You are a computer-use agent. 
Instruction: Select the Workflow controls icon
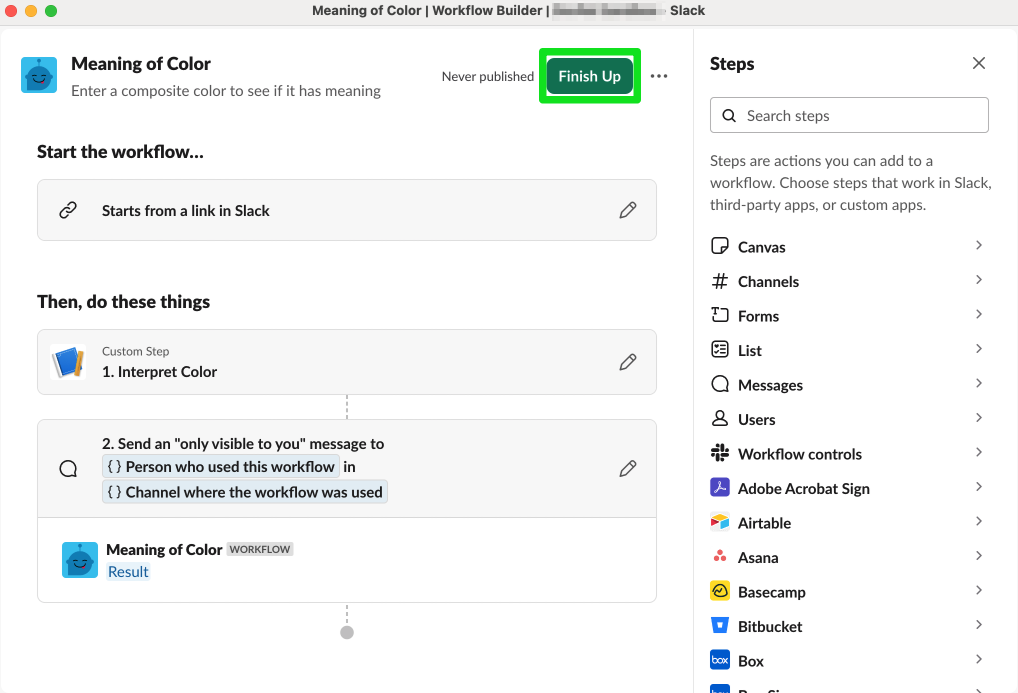[x=720, y=453]
